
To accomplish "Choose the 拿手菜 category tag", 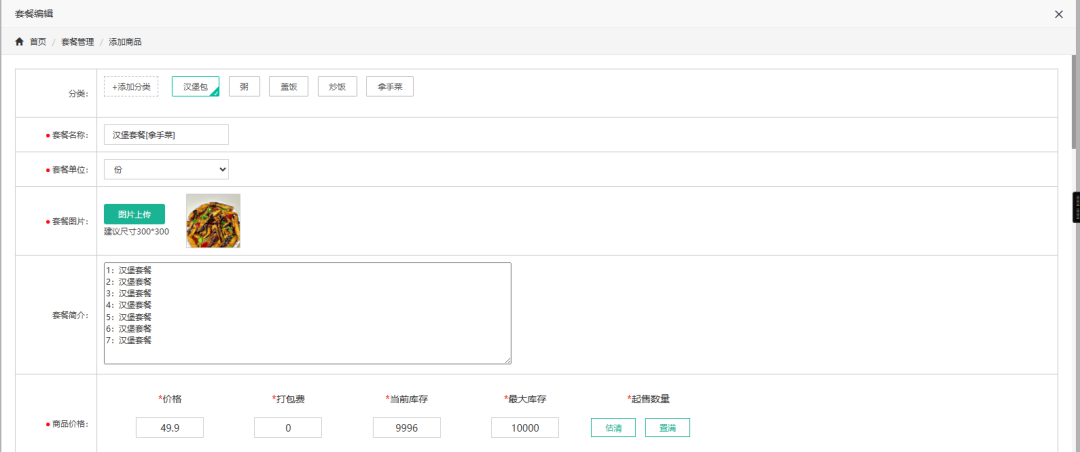I will [389, 87].
